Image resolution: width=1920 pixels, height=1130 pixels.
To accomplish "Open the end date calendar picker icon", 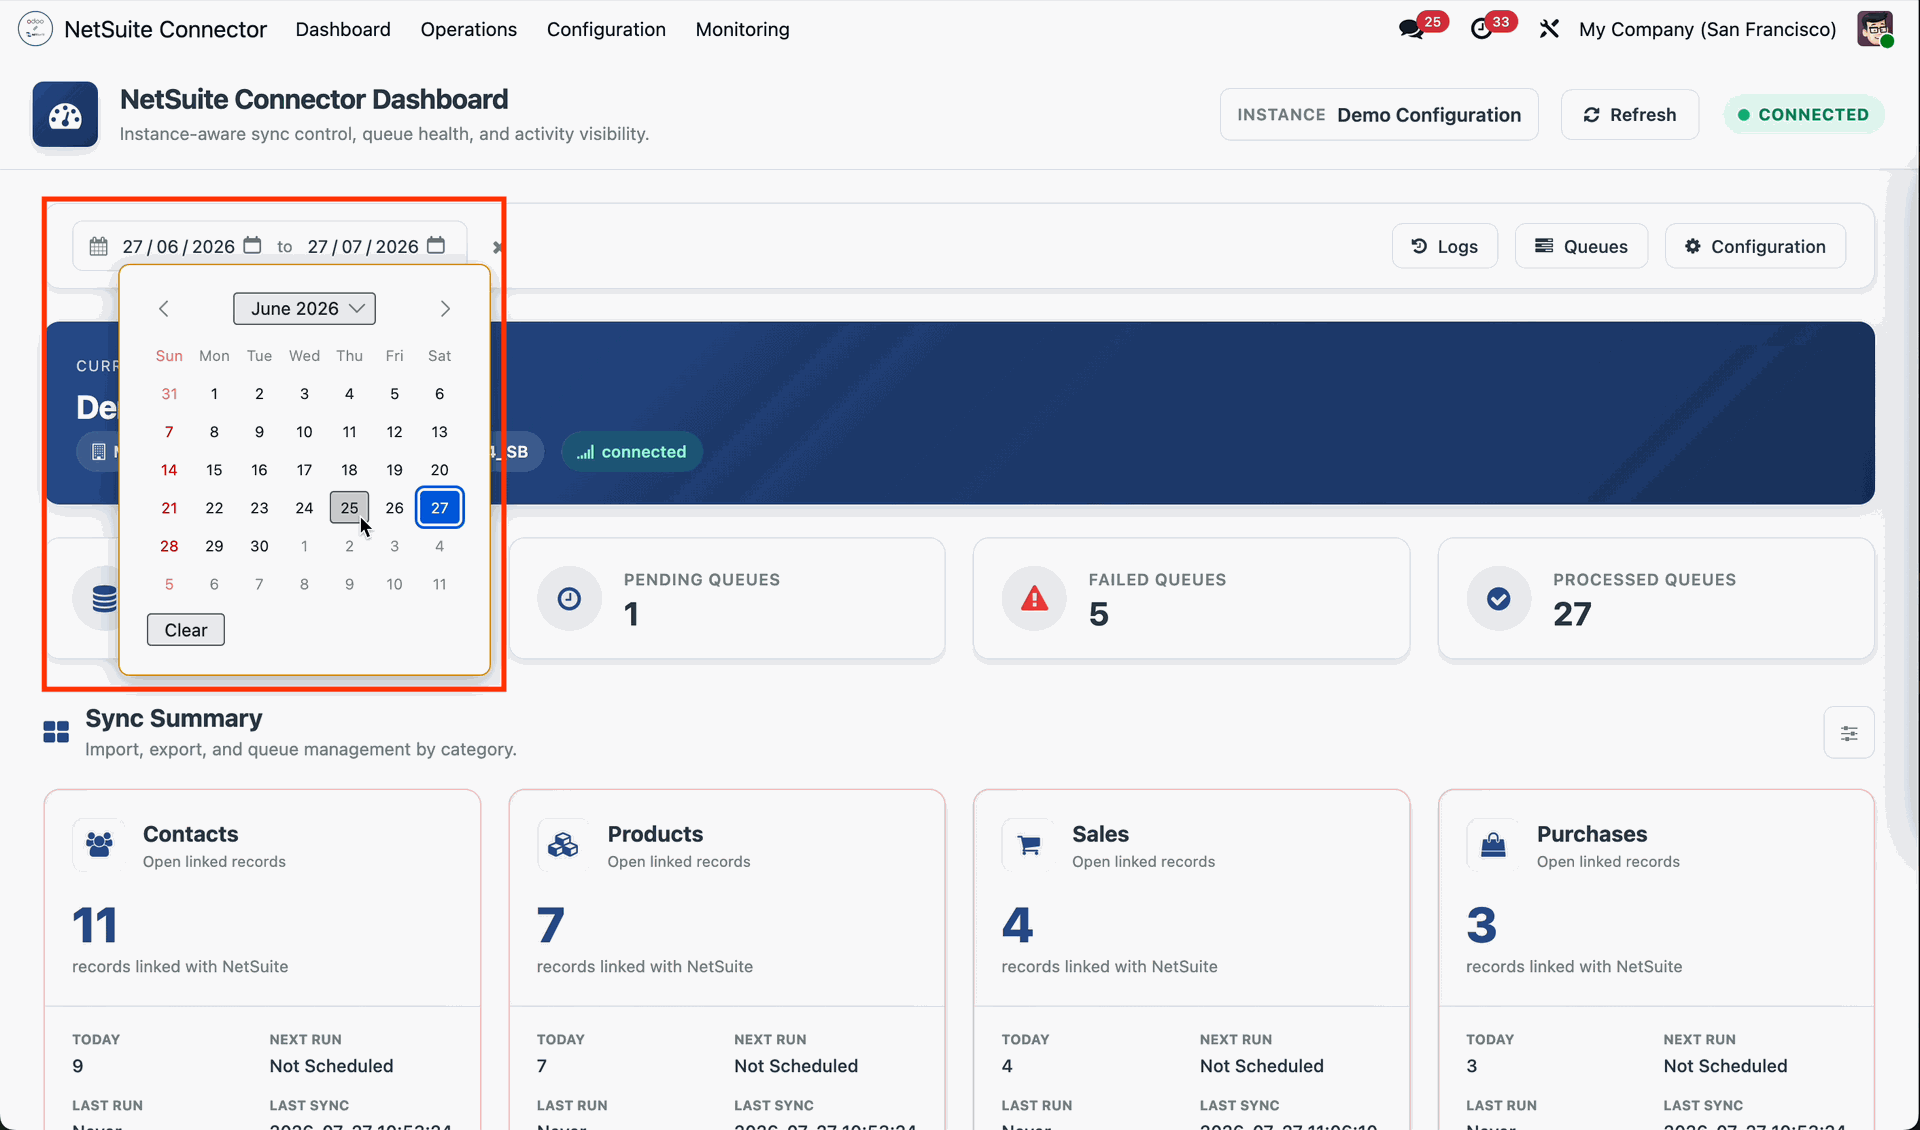I will point(436,246).
